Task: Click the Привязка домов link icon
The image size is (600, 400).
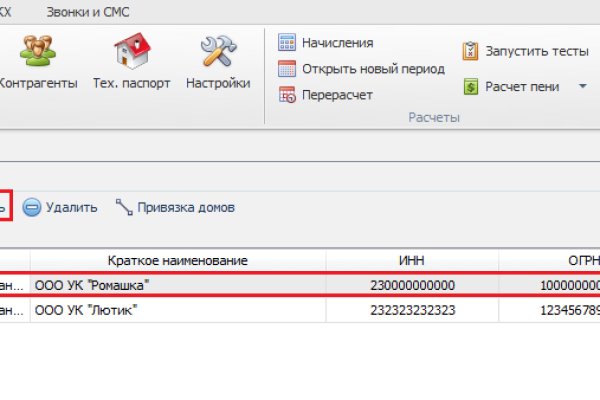Action: [x=124, y=208]
